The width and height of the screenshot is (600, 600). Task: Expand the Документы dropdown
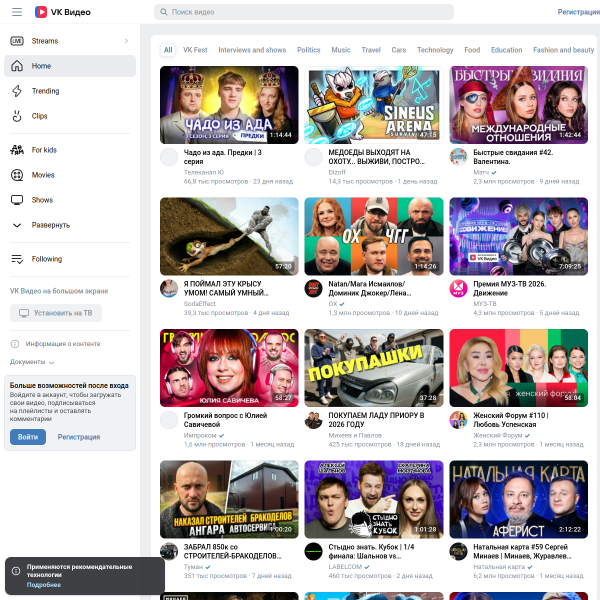32,362
